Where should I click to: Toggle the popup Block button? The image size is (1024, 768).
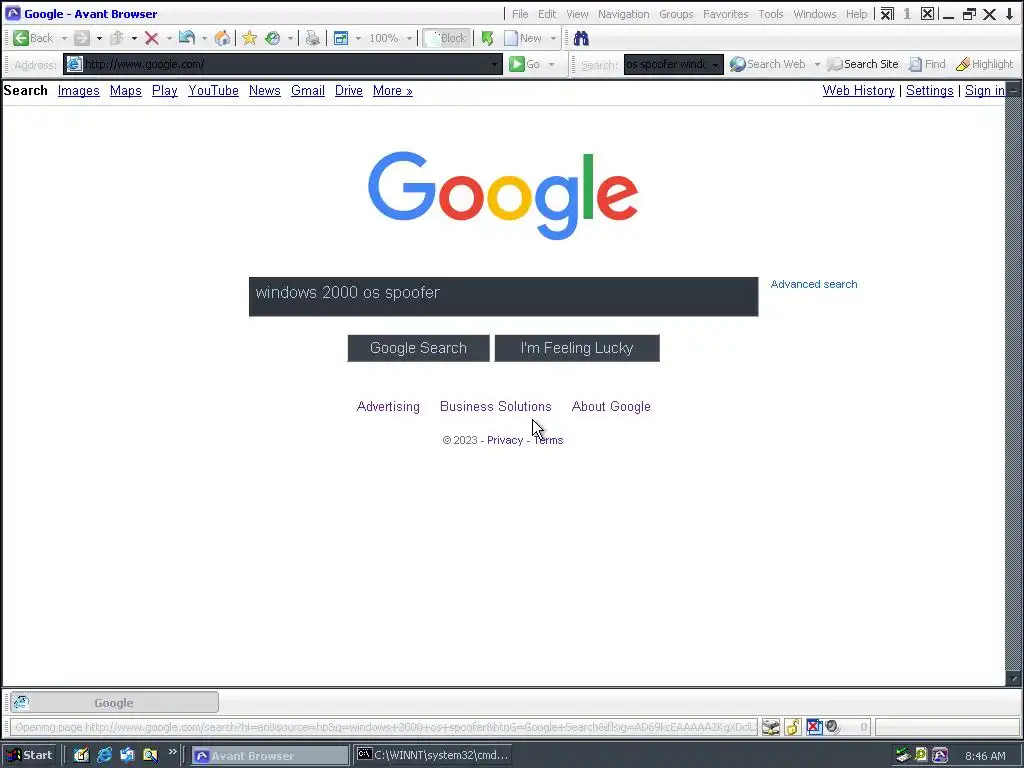[447, 39]
